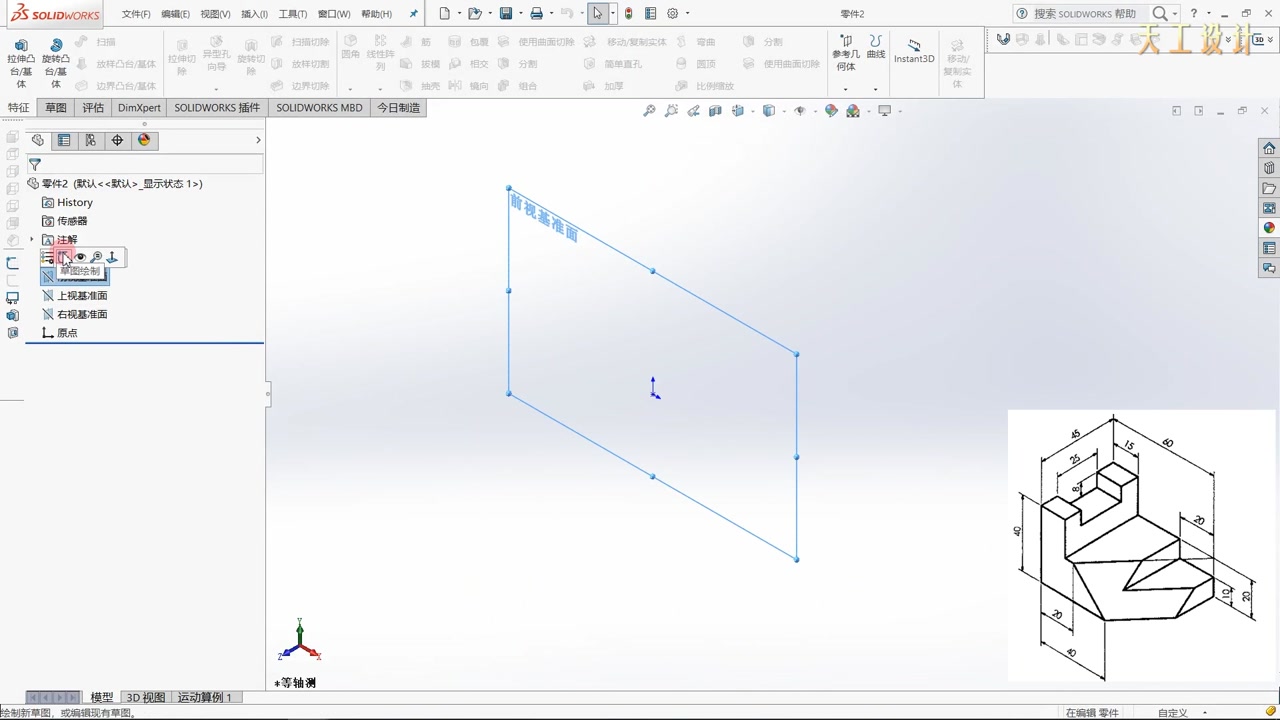This screenshot has width=1280, height=720.
Task: Open the FeatureManager design tree tab
Action: (38, 140)
